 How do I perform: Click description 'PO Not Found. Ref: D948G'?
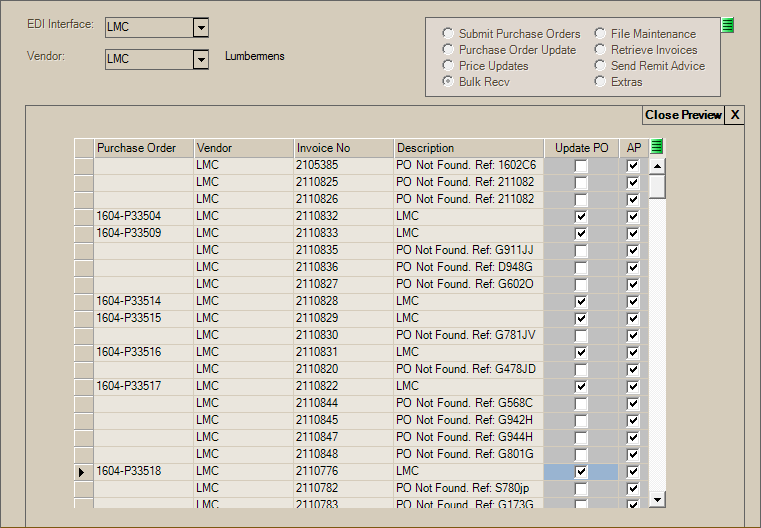coord(468,267)
